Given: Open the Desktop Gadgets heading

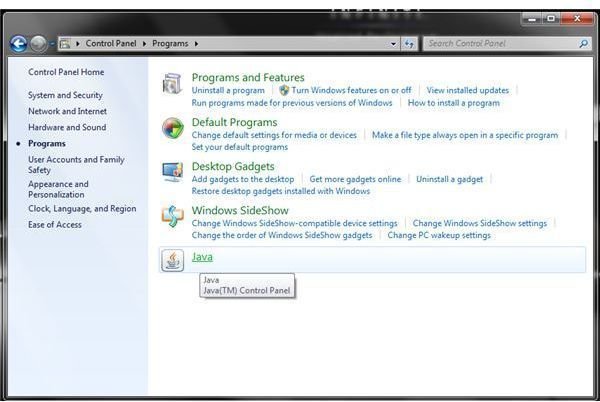Looking at the screenshot, I should coord(233,166).
